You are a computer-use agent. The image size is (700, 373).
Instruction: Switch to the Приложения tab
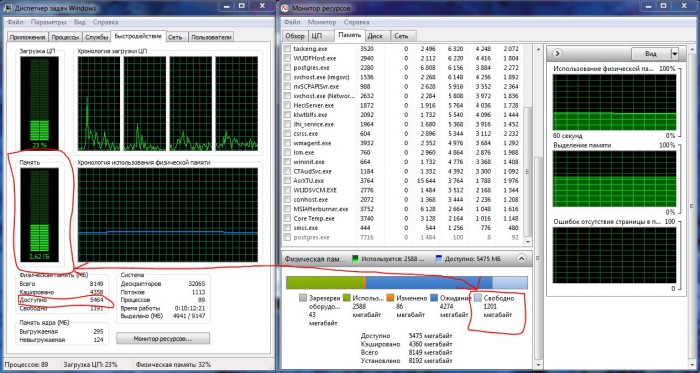(x=28, y=37)
